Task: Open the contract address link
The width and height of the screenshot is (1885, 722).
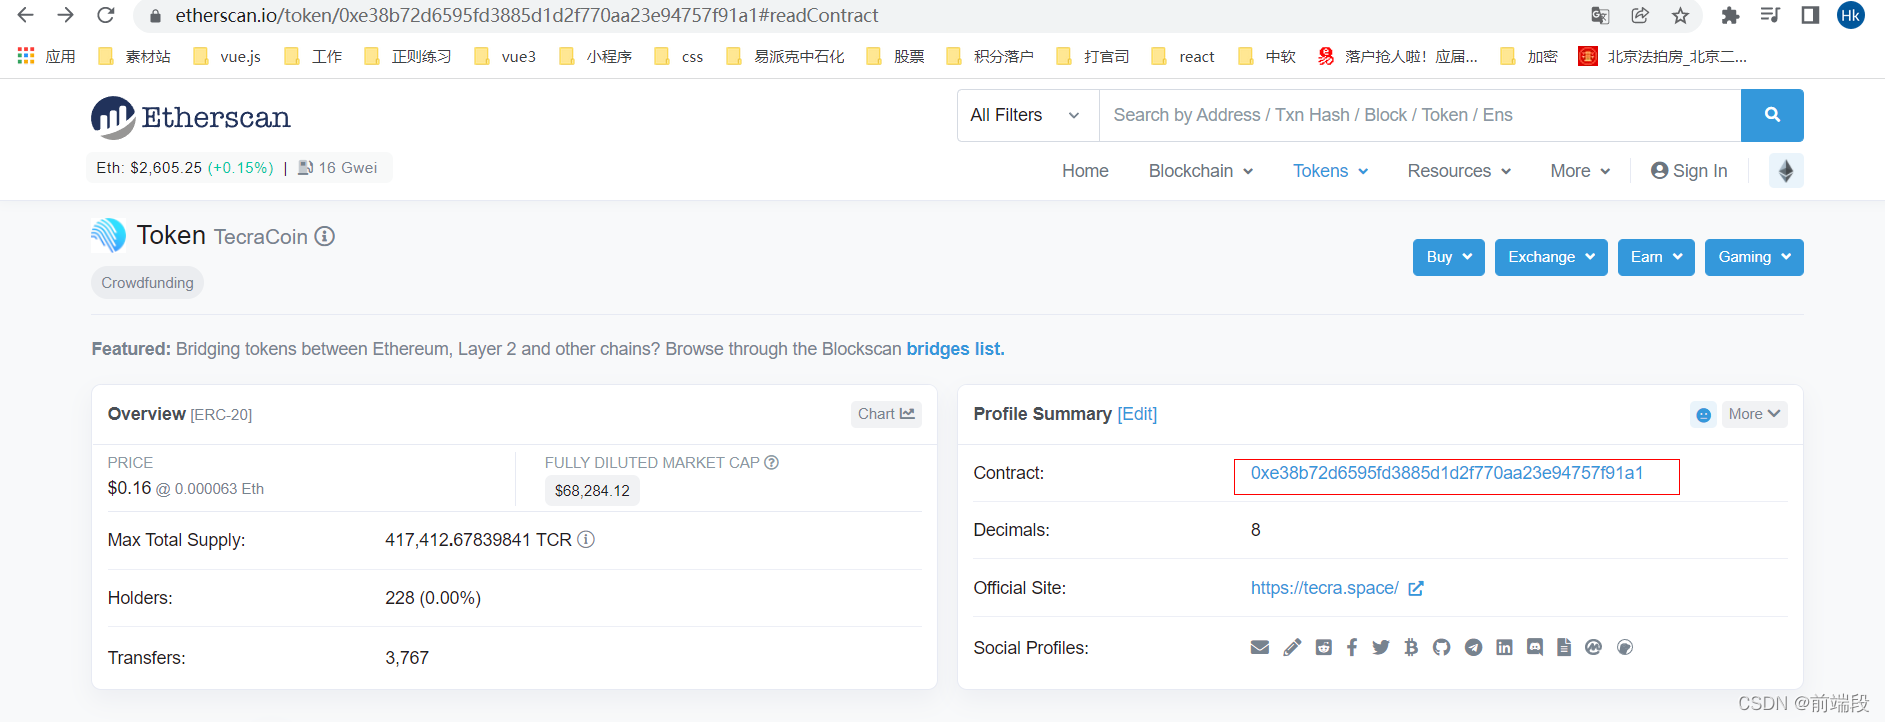Action: (x=1447, y=473)
